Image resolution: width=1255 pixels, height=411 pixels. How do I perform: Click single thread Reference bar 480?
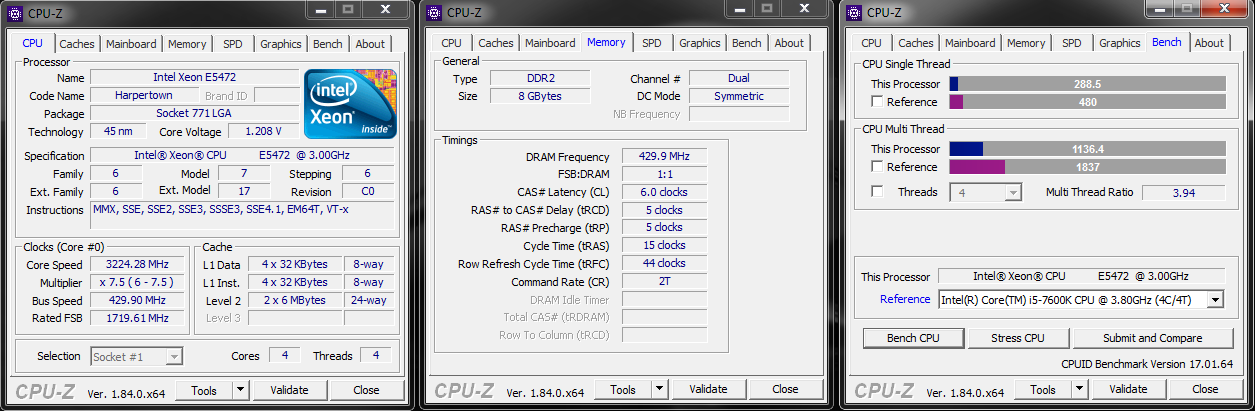[x=1087, y=102]
